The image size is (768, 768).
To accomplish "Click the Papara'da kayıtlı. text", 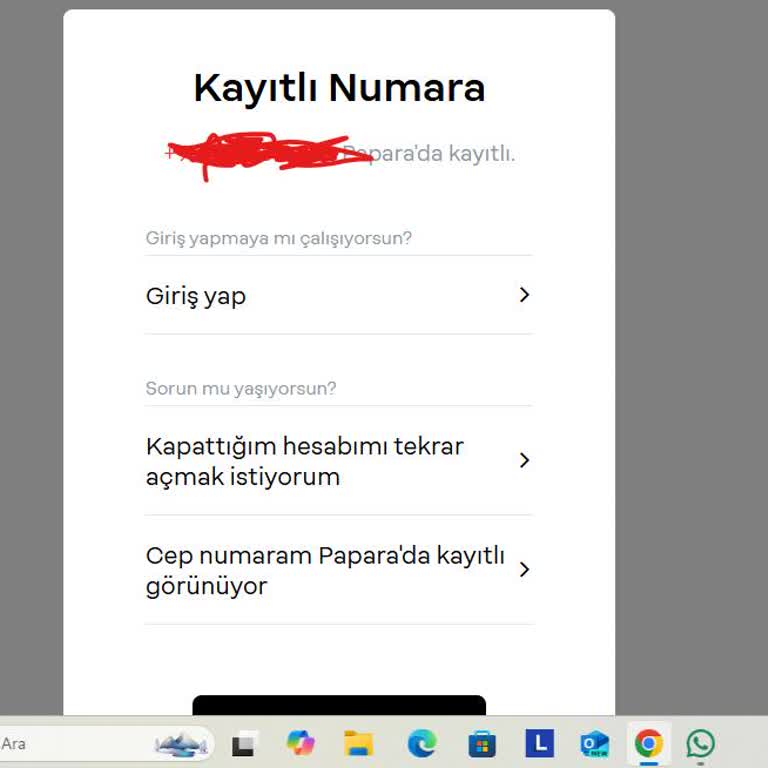I will (x=429, y=154).
